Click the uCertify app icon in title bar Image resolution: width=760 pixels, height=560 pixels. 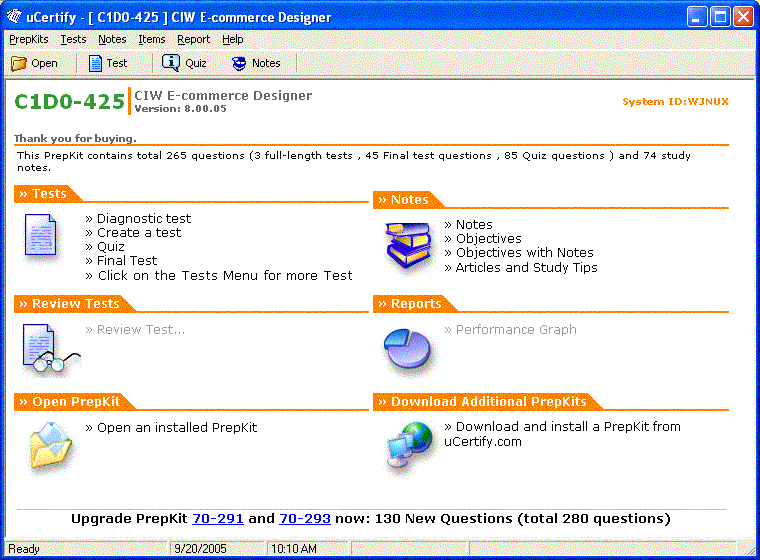(15, 16)
